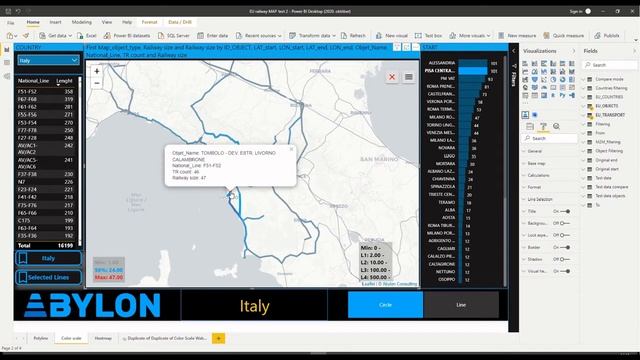Screen dimensions: 640x360
Task: Expand EU_OBJECTS table in Fields
Action: click(x=584, y=106)
